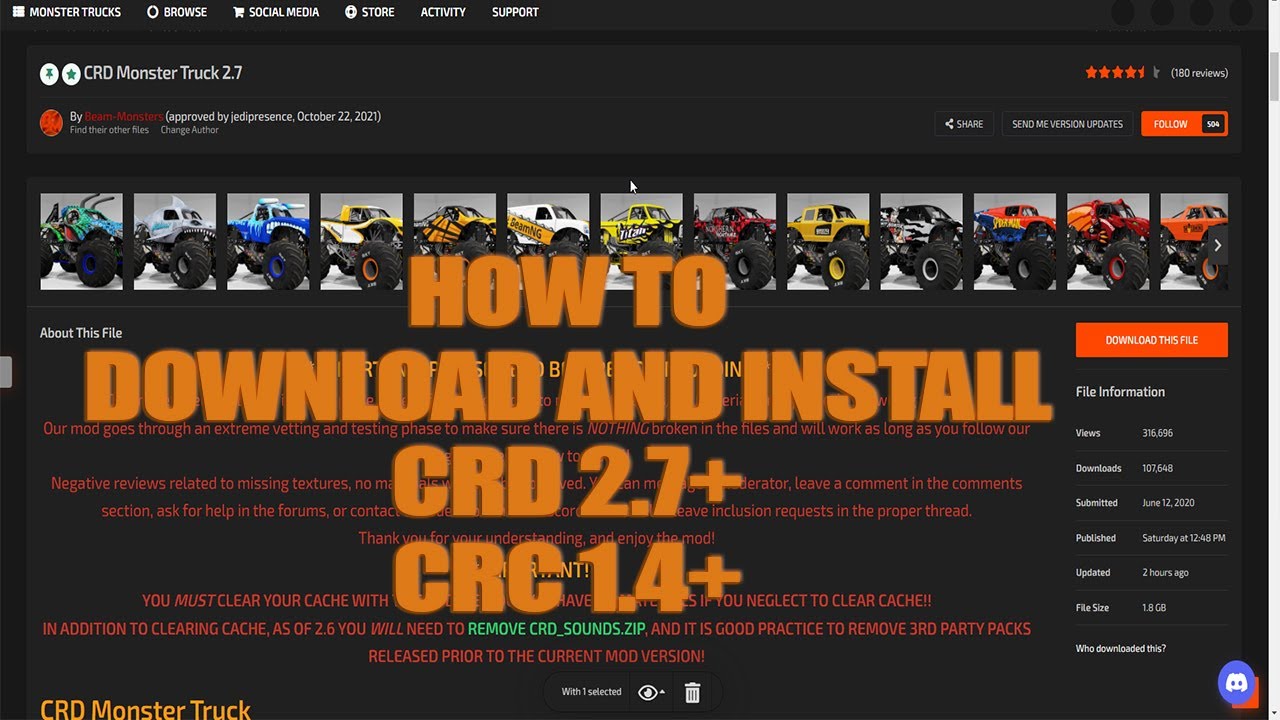The width and height of the screenshot is (1280, 720).
Task: Open the Beam-Monsters author avatar
Action: [51, 122]
